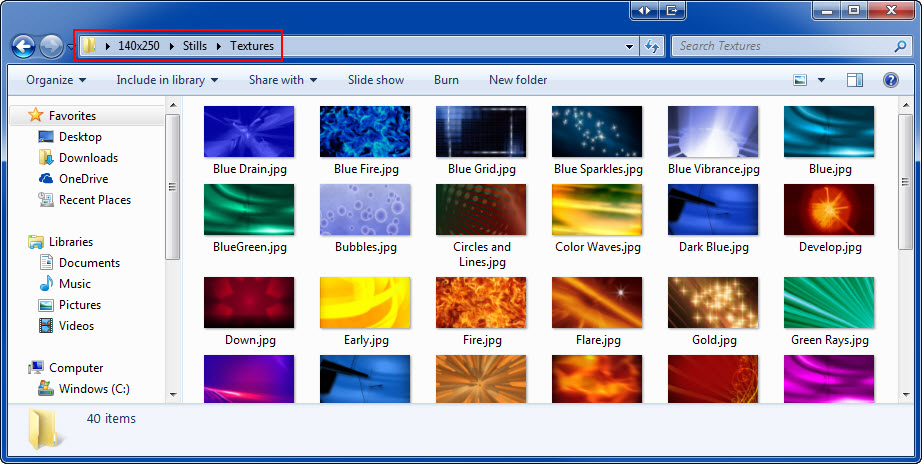Click the New folder button
The height and width of the screenshot is (464, 922).
click(517, 80)
